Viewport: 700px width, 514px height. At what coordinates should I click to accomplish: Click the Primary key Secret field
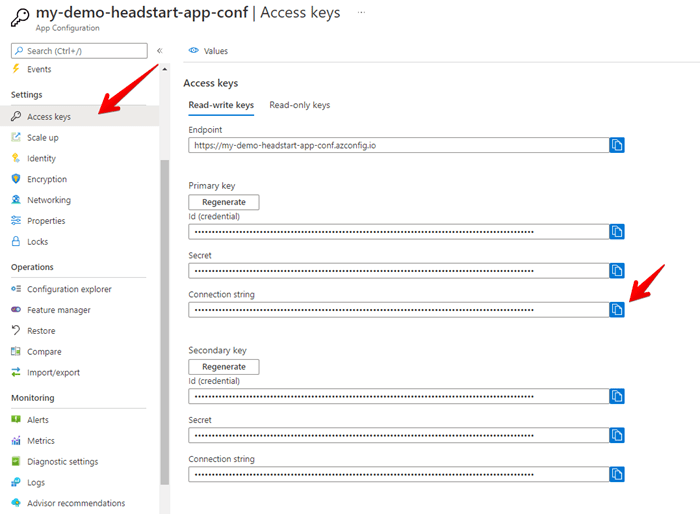pyautogui.click(x=399, y=271)
